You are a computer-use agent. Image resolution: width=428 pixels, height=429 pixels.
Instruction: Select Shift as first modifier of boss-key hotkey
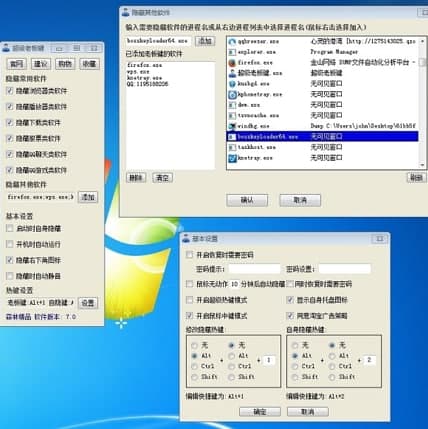pos(195,377)
